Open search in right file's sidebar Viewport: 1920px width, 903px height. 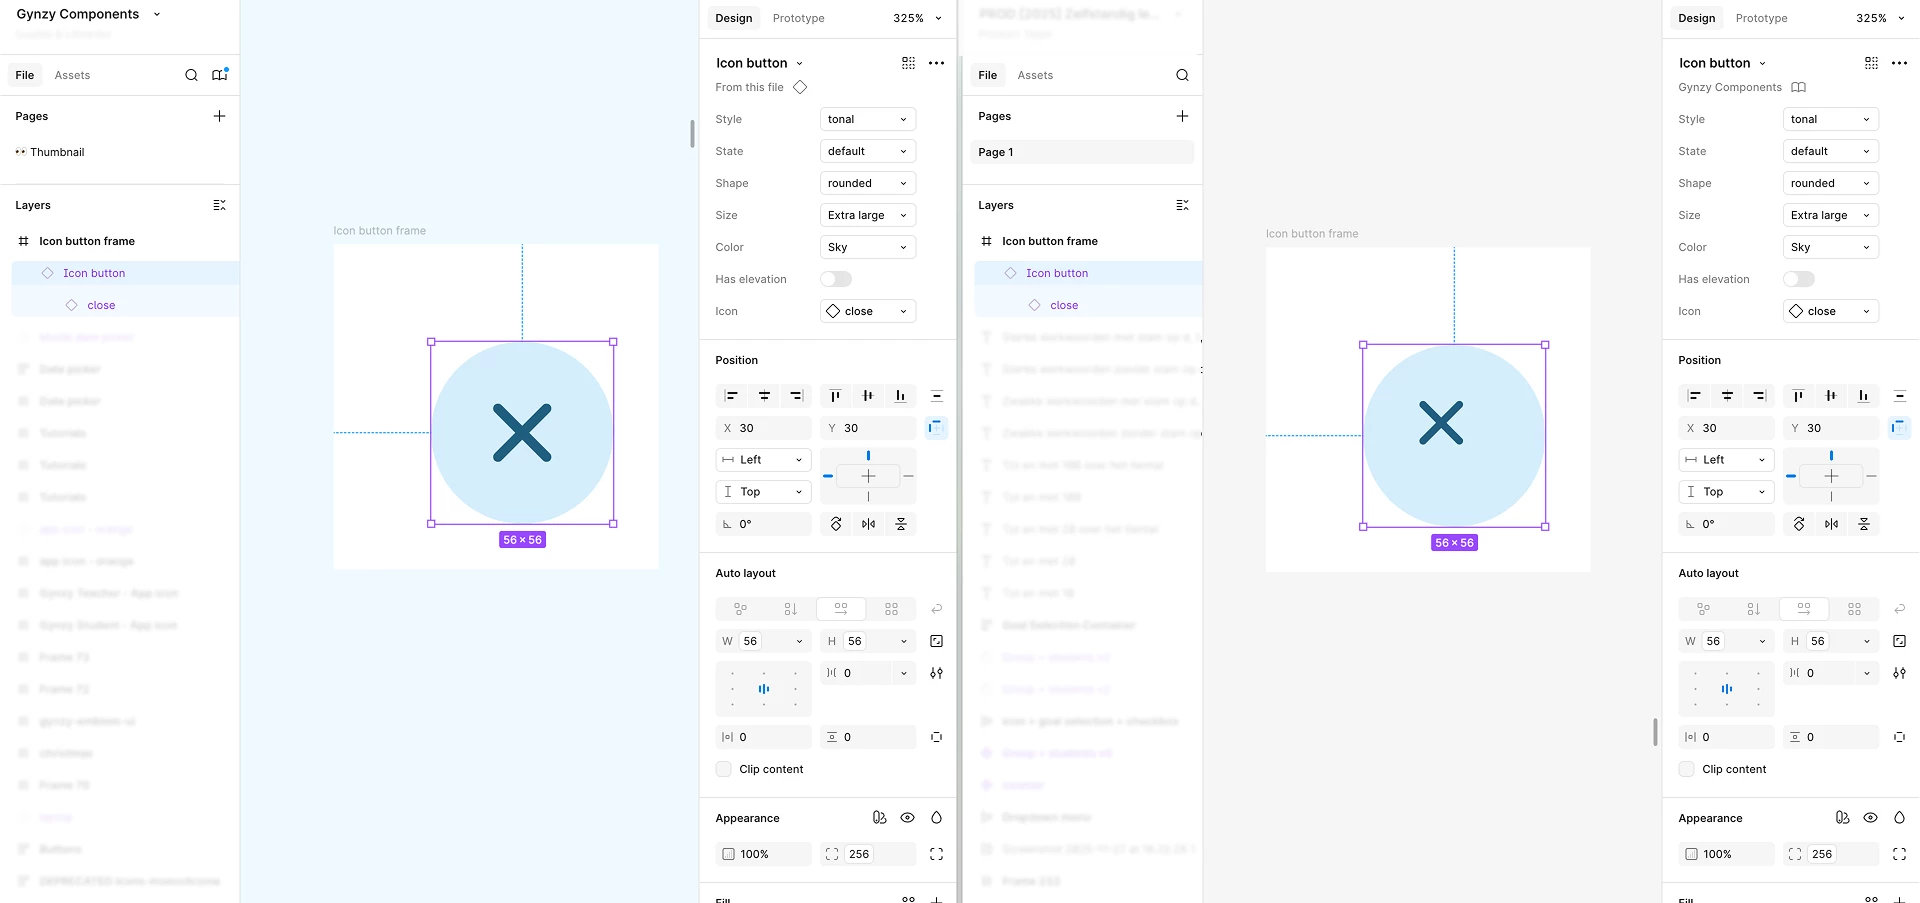(1182, 75)
